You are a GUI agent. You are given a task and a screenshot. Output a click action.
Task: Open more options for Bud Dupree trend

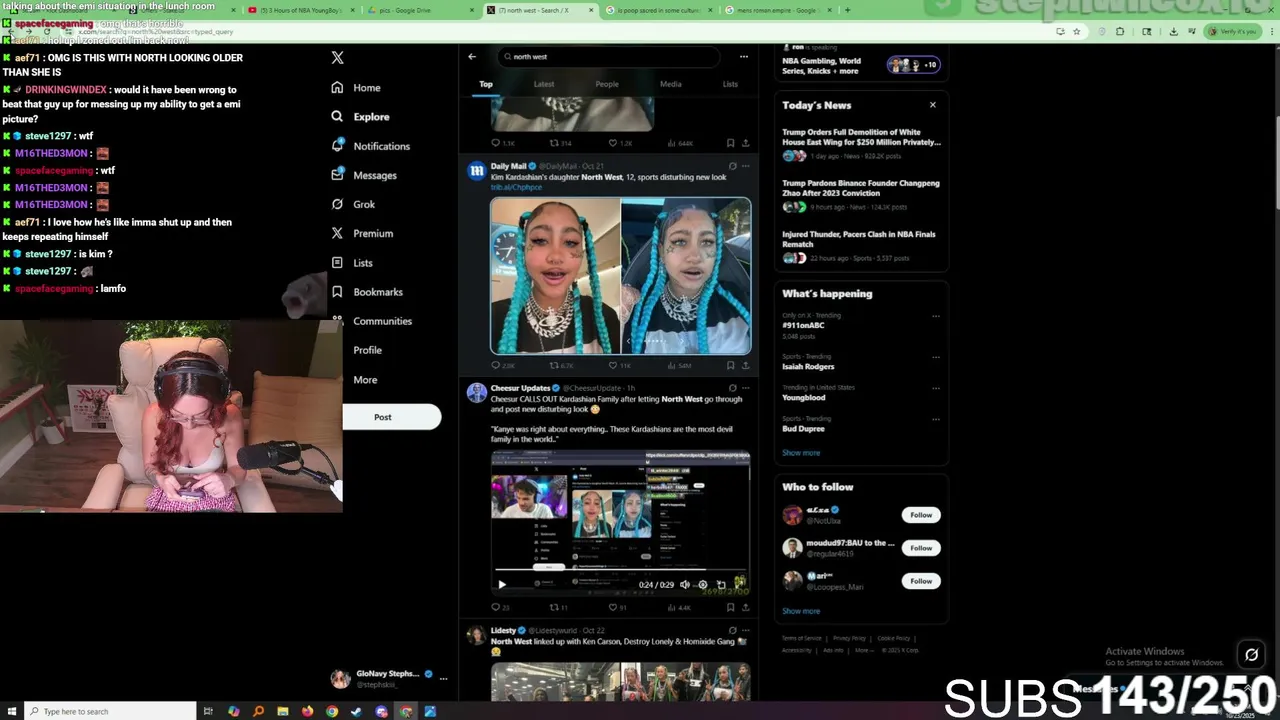[936, 419]
